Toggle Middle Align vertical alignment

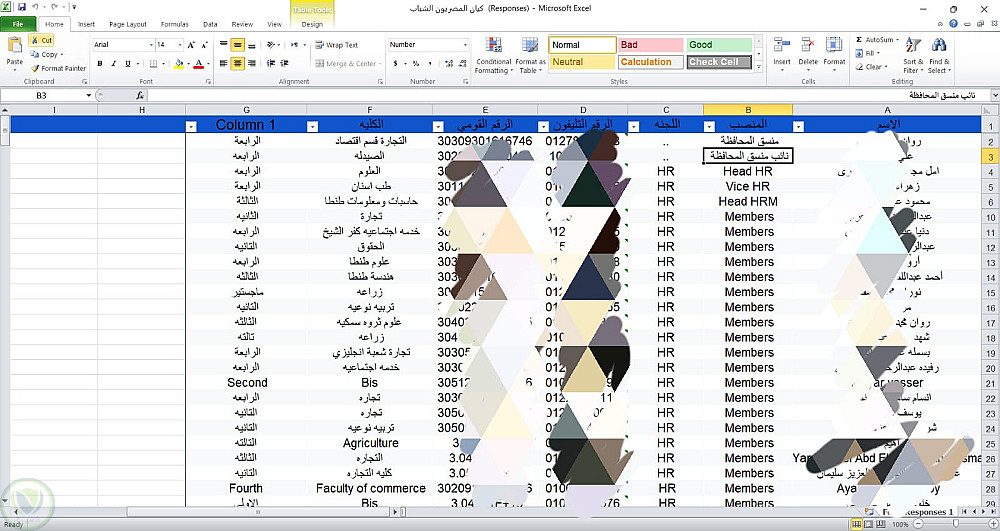pos(237,45)
